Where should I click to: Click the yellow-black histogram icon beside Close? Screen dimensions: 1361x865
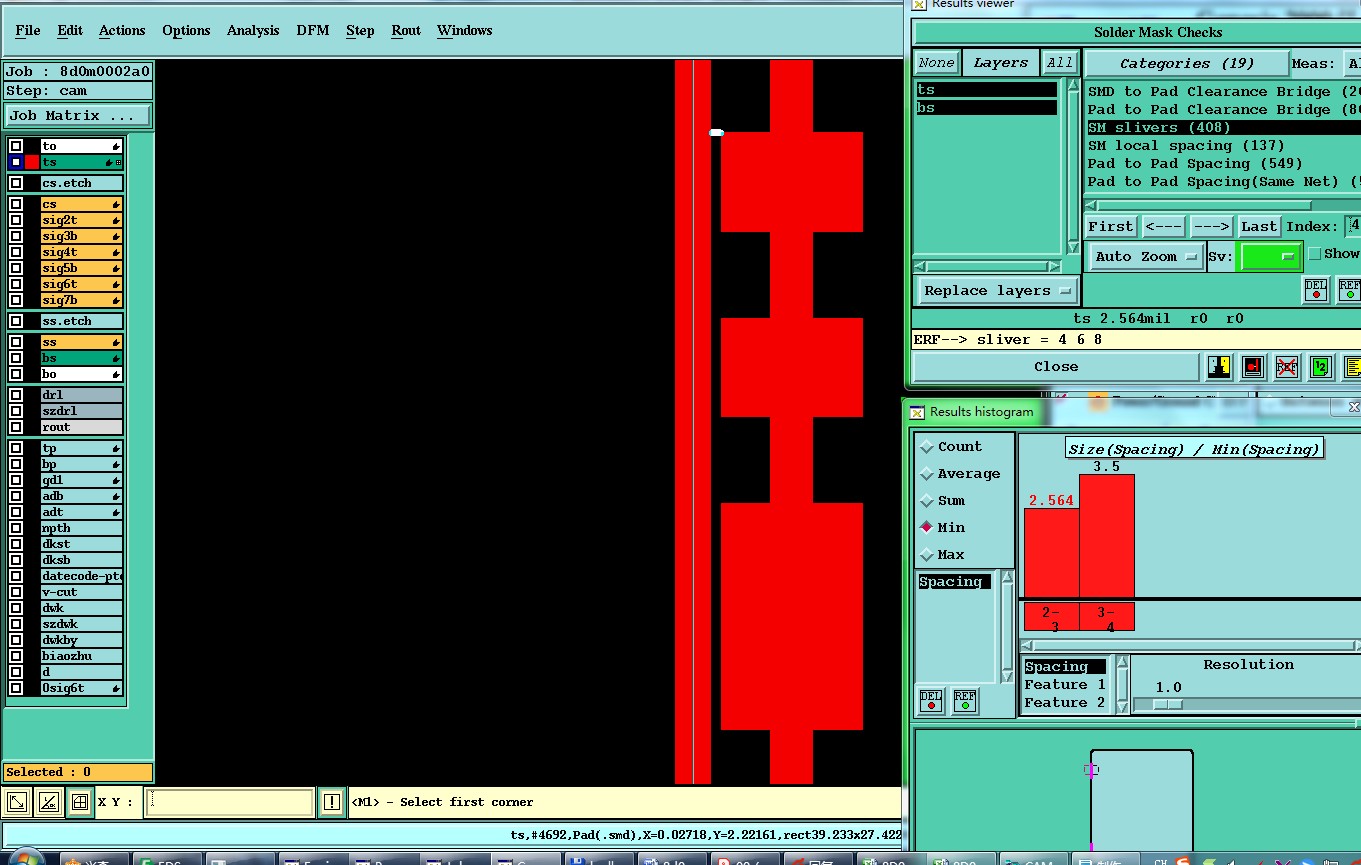[x=1218, y=367]
